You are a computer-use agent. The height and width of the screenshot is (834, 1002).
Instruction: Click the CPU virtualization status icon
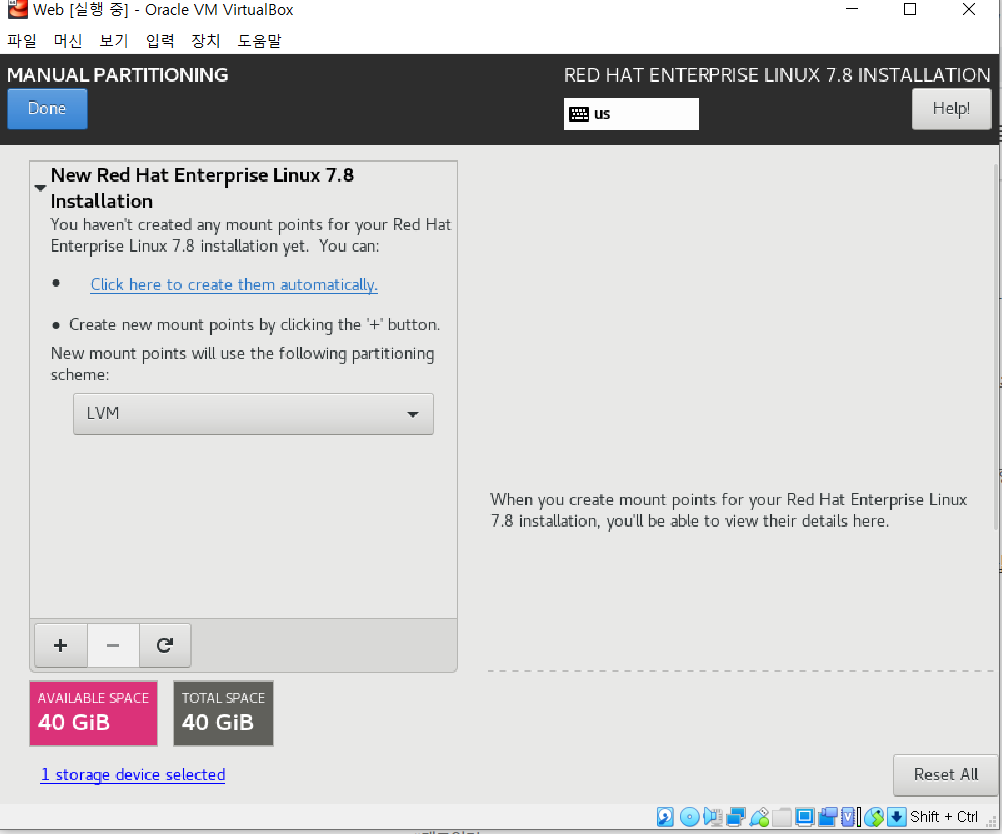[x=848, y=817]
